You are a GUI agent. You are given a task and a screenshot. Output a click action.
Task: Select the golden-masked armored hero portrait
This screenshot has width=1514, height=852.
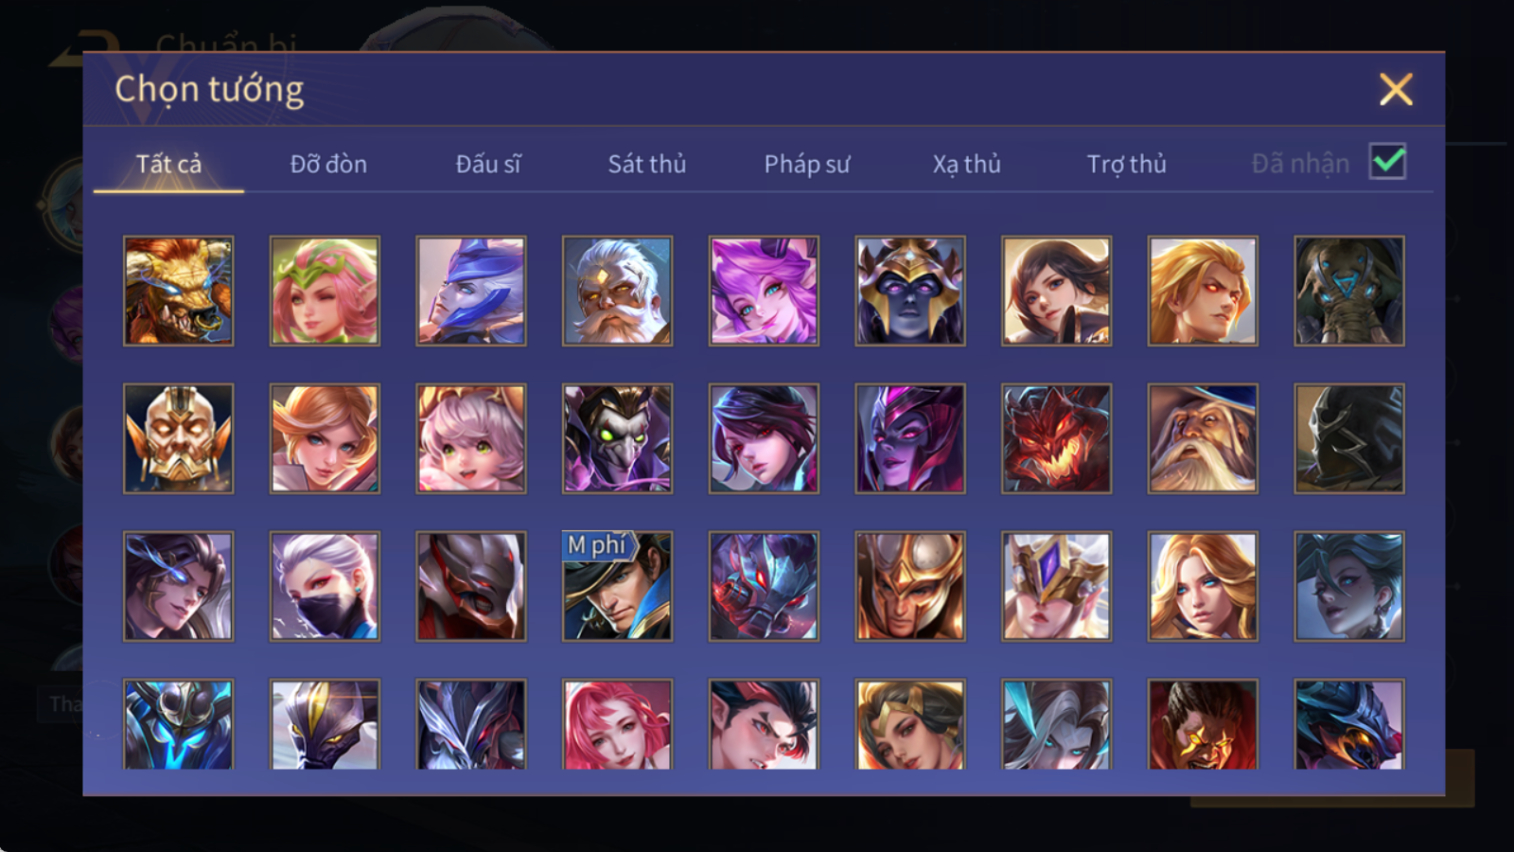pos(178,438)
